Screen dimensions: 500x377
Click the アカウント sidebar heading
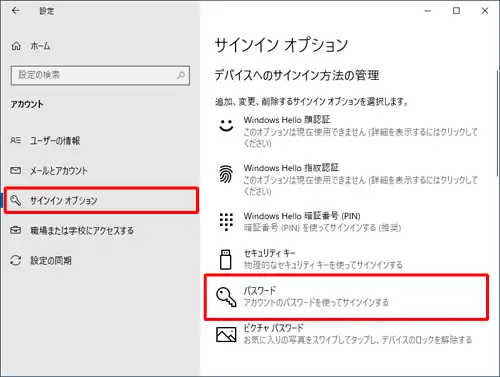coord(27,104)
